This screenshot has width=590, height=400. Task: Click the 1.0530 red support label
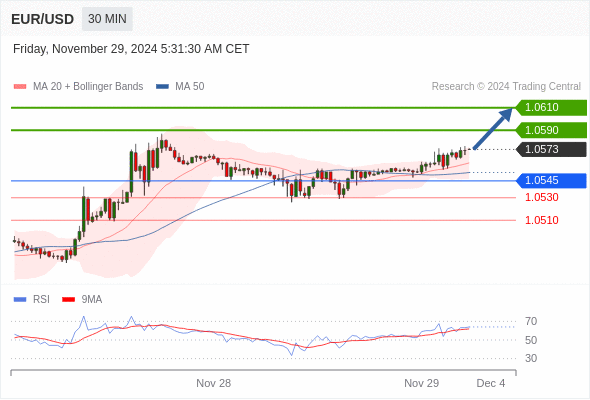pyautogui.click(x=541, y=197)
